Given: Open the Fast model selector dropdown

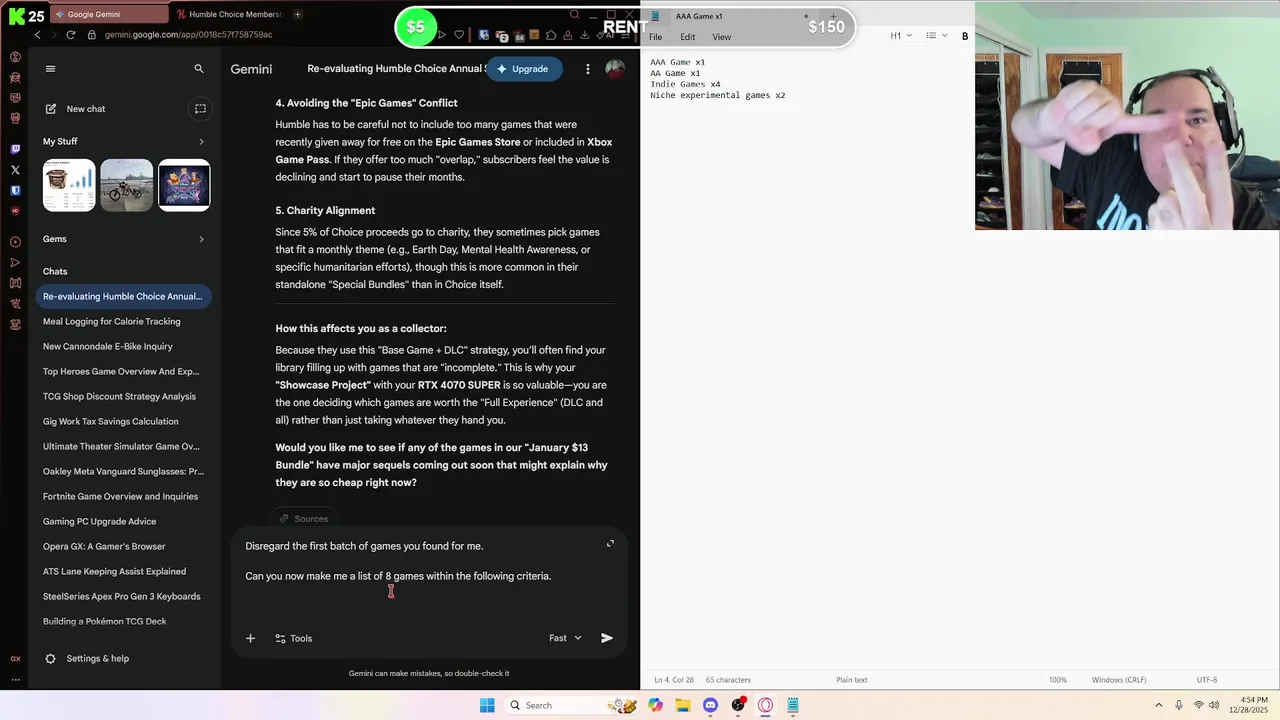Looking at the screenshot, I should [x=565, y=638].
